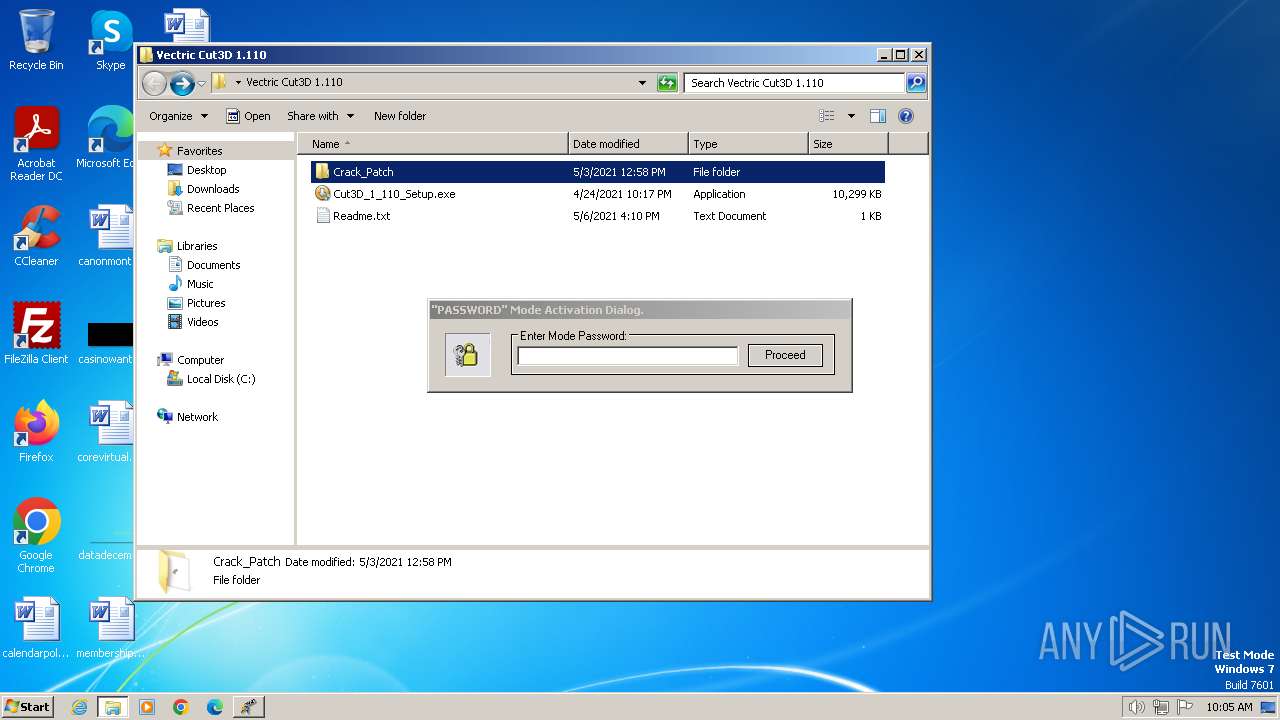This screenshot has width=1280, height=720.
Task: Select Recycle Bin desktop icon
Action: [x=36, y=40]
